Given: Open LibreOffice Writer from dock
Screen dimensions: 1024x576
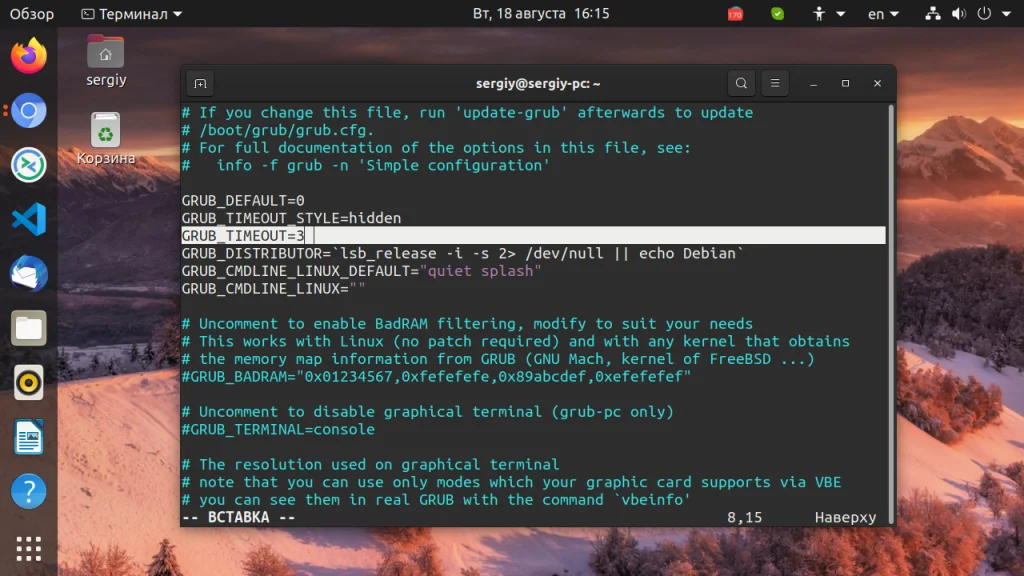Looking at the screenshot, I should 29,437.
